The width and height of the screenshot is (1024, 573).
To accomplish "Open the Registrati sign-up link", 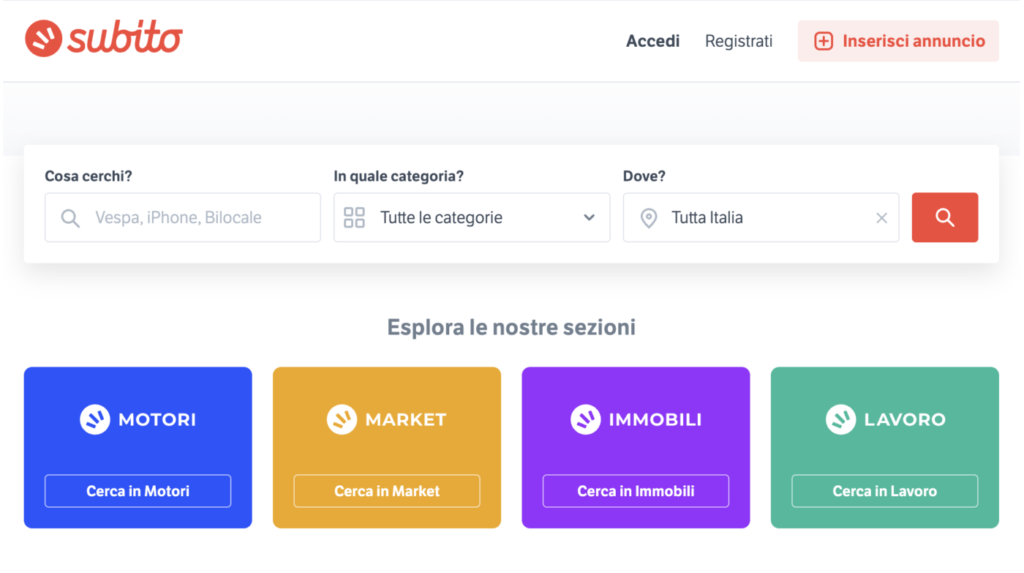I will (x=738, y=41).
